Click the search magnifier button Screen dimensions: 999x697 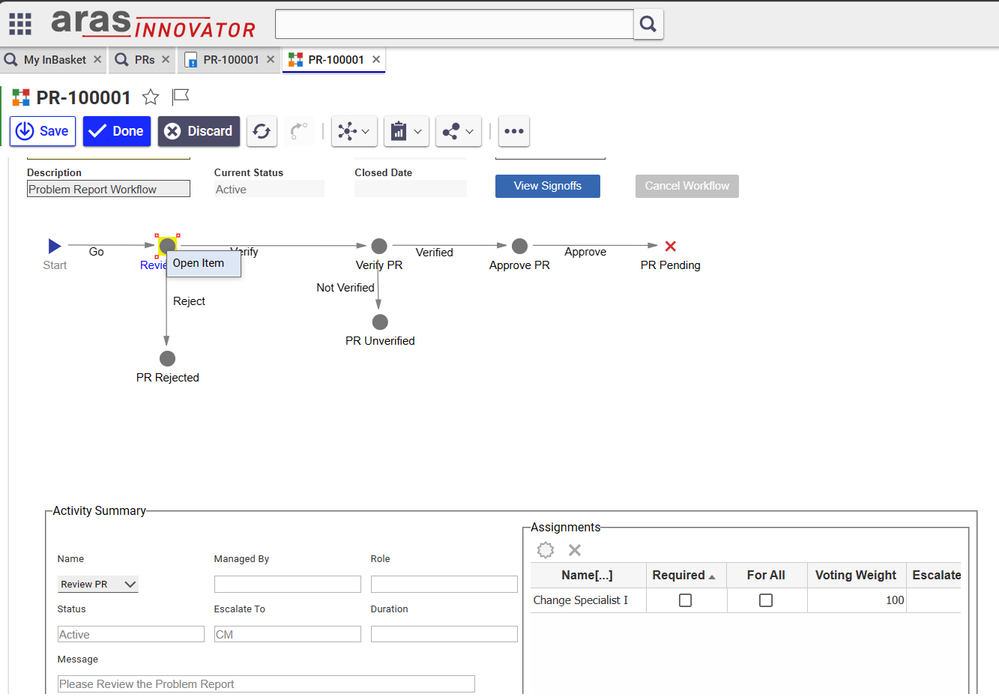coord(648,24)
